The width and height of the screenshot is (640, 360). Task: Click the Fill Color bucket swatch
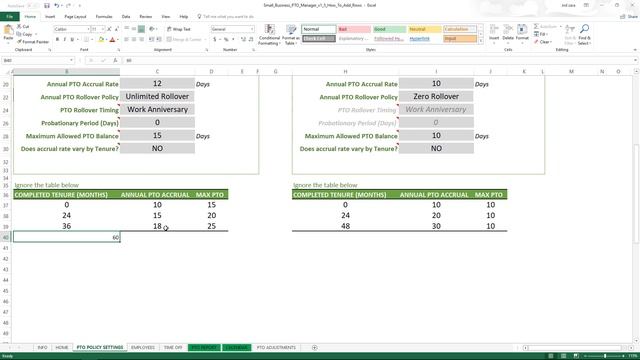(101, 40)
